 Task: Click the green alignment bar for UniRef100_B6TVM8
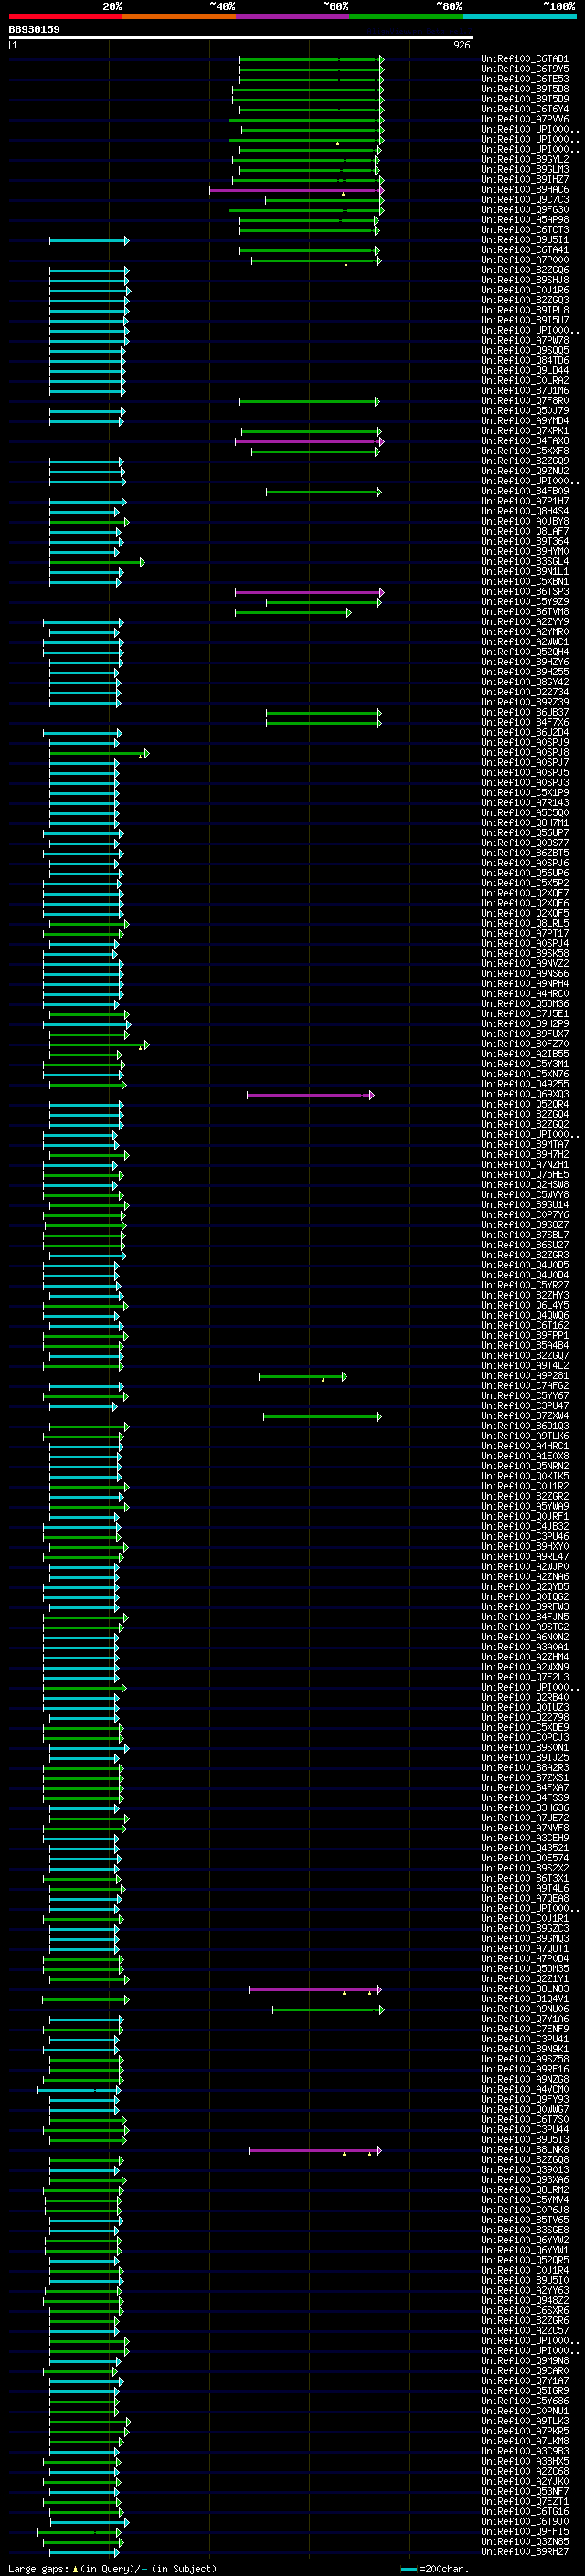pyautogui.click(x=293, y=612)
